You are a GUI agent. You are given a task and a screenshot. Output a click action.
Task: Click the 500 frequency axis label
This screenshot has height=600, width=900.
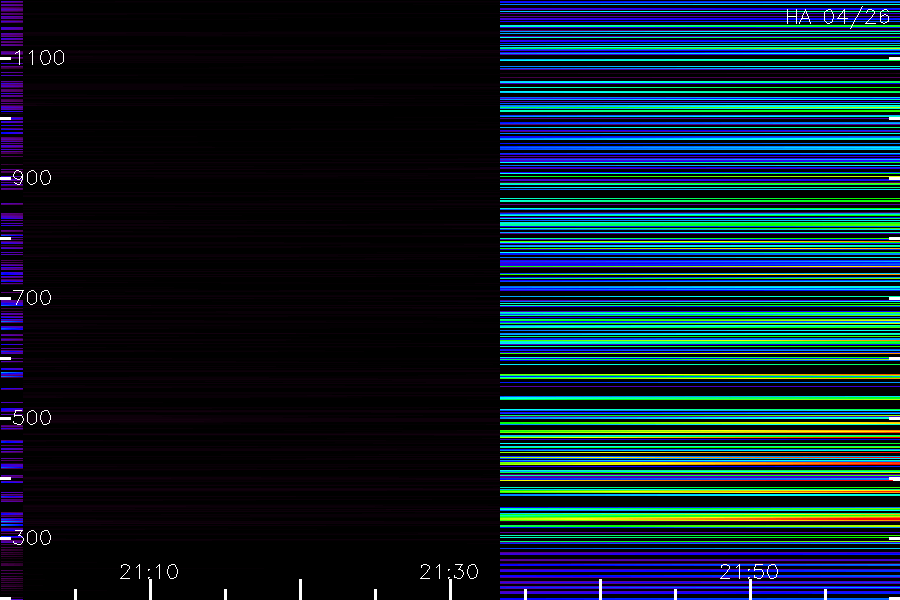(x=32, y=417)
